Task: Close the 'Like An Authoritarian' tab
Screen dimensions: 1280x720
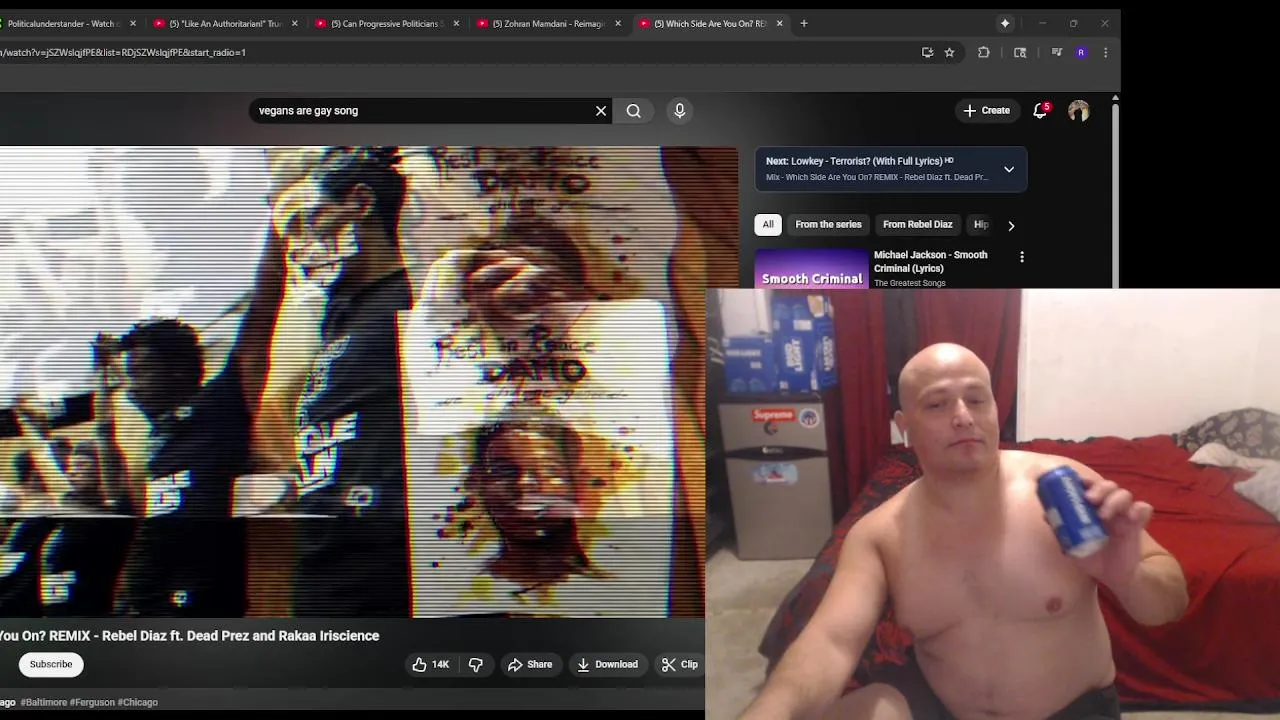Action: [x=294, y=23]
